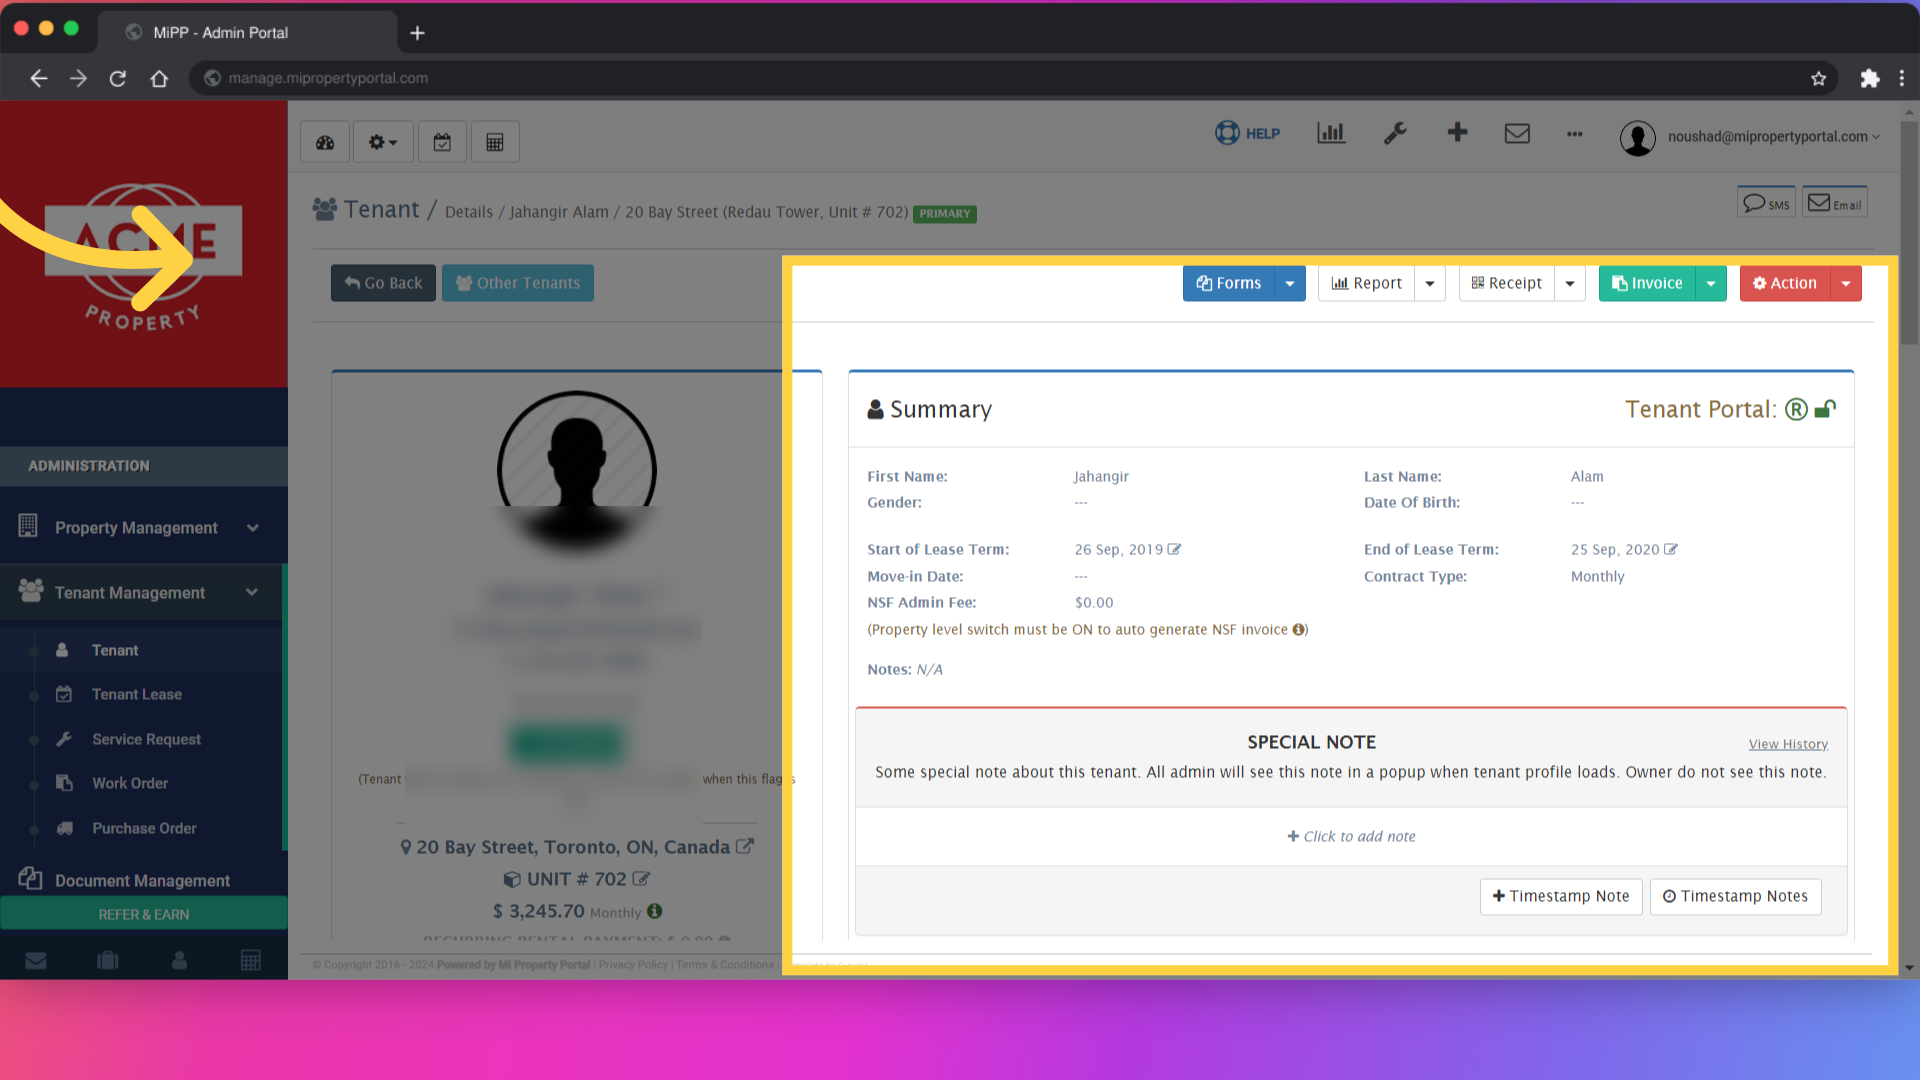The width and height of the screenshot is (1920, 1080).
Task: Select Service Request in sidebar
Action: coord(146,739)
